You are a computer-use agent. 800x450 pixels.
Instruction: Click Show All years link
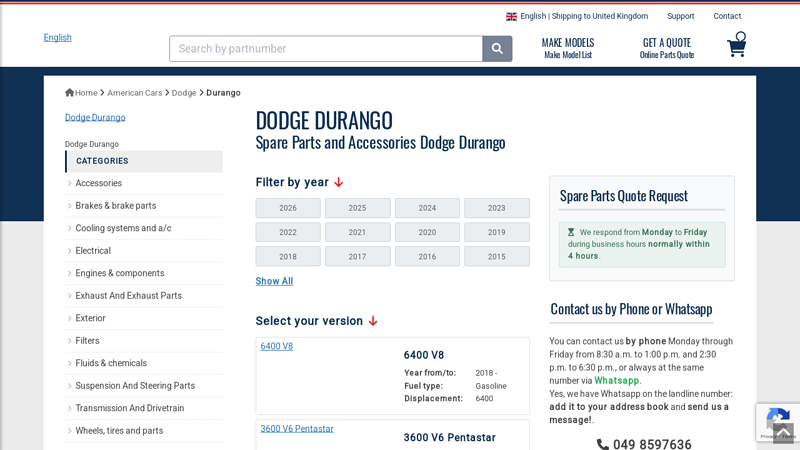(x=274, y=281)
